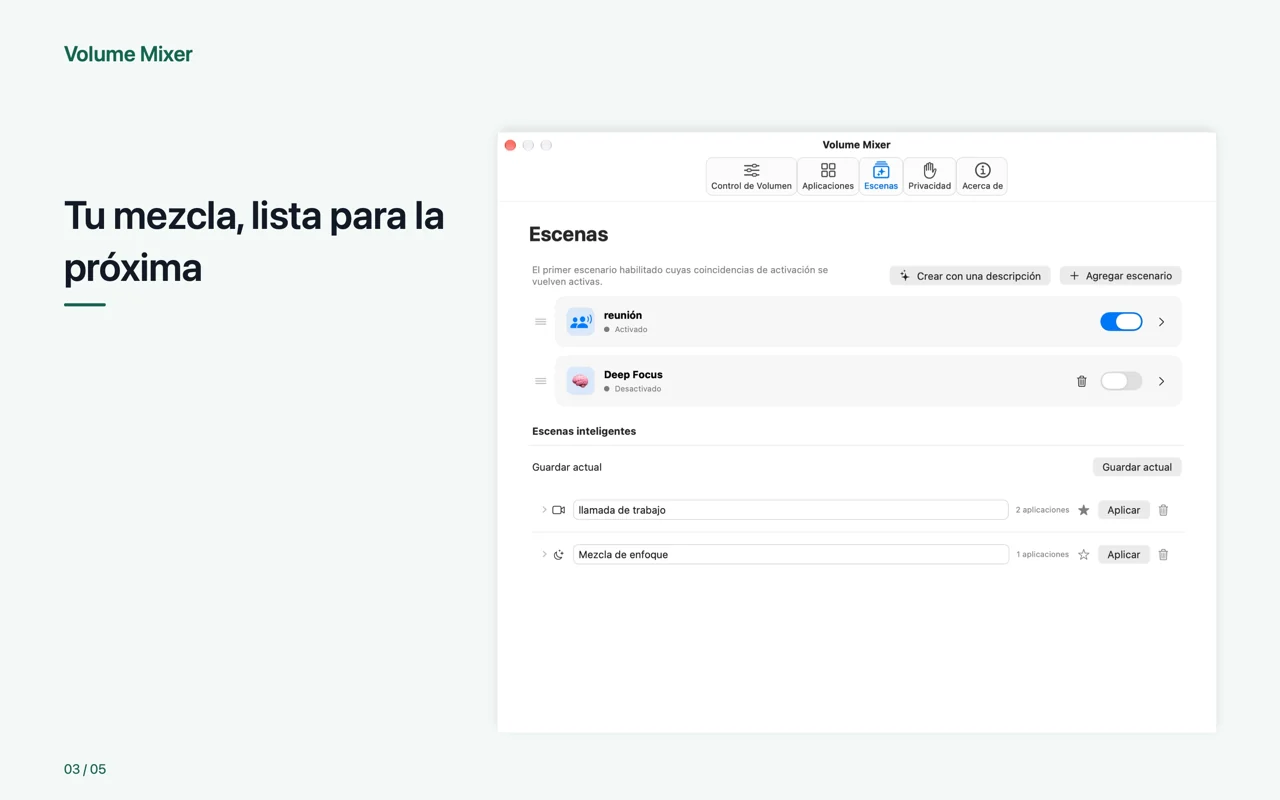Disable the reunión scene toggle
Screen dimensions: 1280x800
[1121, 322]
